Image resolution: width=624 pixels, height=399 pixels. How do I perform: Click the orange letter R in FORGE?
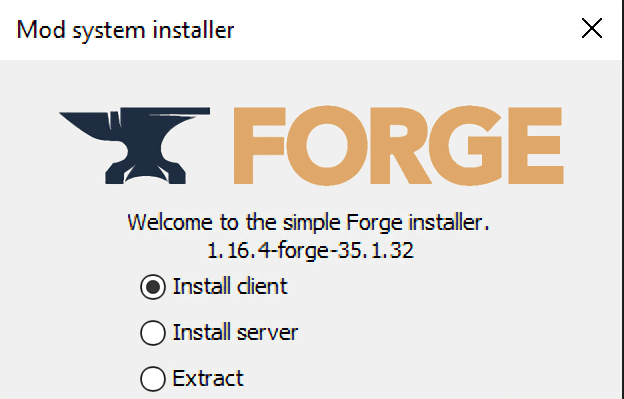[400, 146]
